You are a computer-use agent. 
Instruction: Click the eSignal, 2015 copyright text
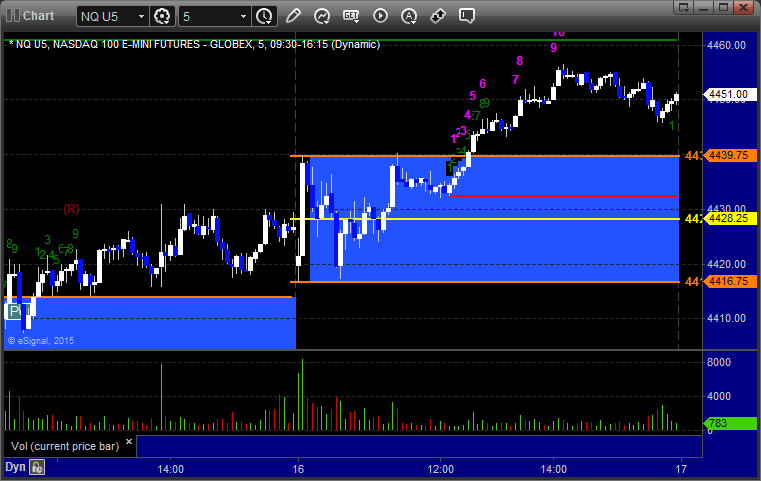point(41,341)
